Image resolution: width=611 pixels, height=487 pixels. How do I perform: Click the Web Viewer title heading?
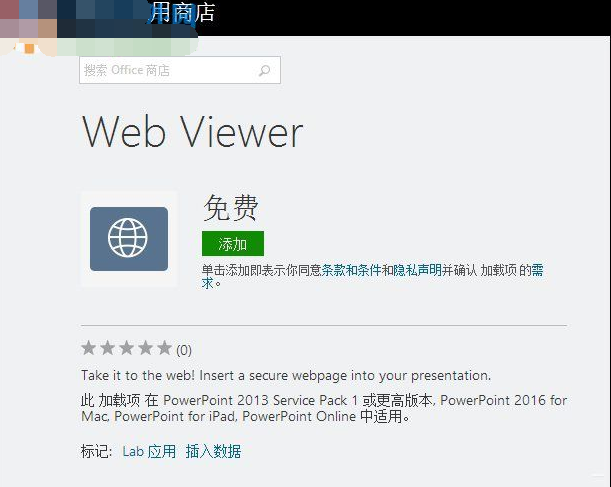[192, 132]
